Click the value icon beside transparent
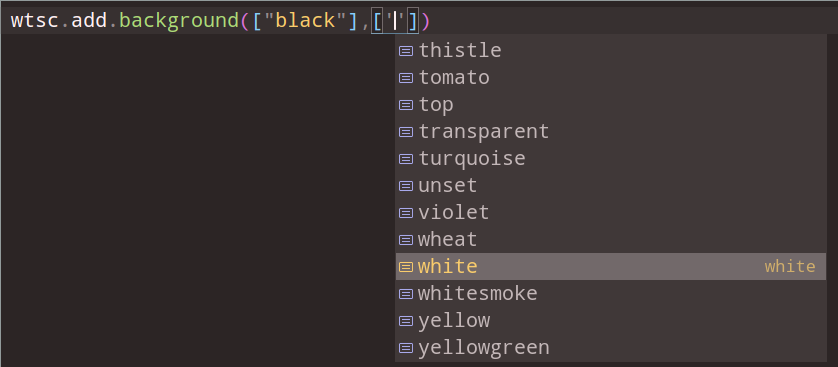The image size is (838, 367). pyautogui.click(x=406, y=132)
